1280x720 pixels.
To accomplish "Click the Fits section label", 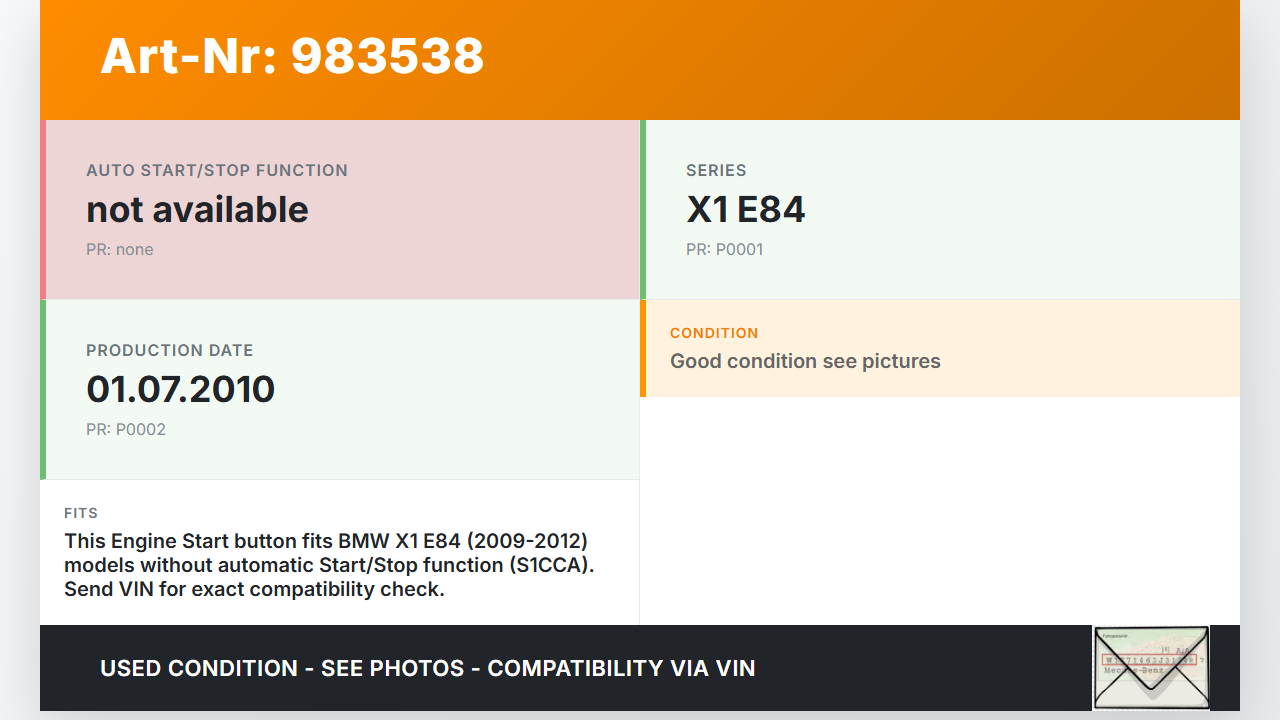I will pyautogui.click(x=81, y=513).
